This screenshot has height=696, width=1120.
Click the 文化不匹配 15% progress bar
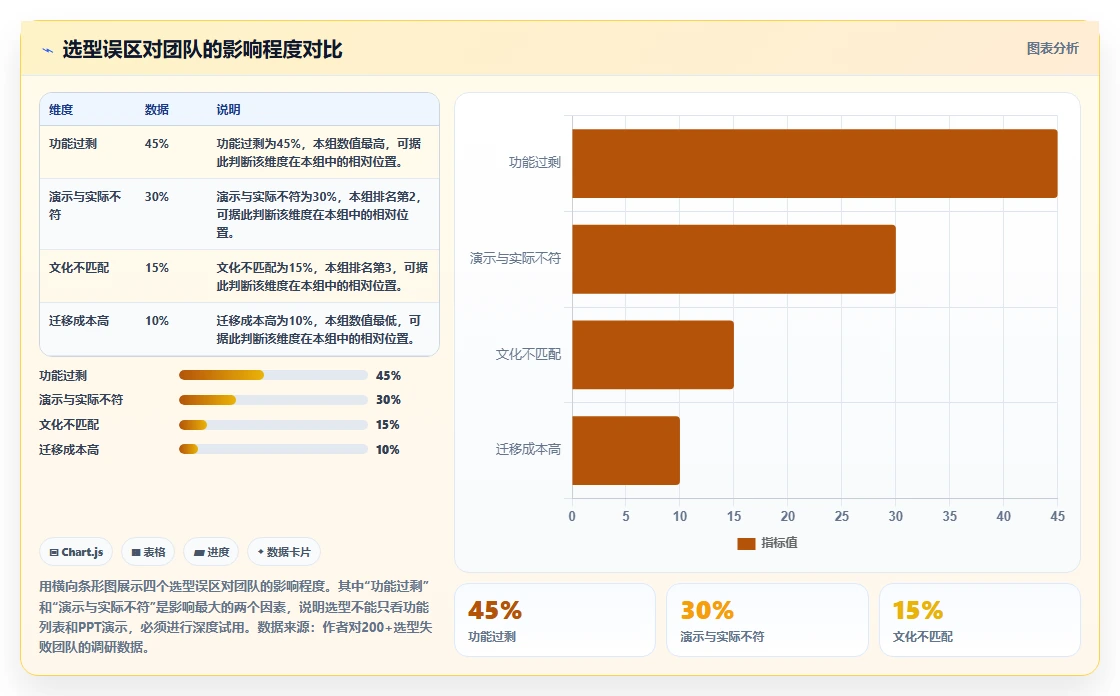273,425
